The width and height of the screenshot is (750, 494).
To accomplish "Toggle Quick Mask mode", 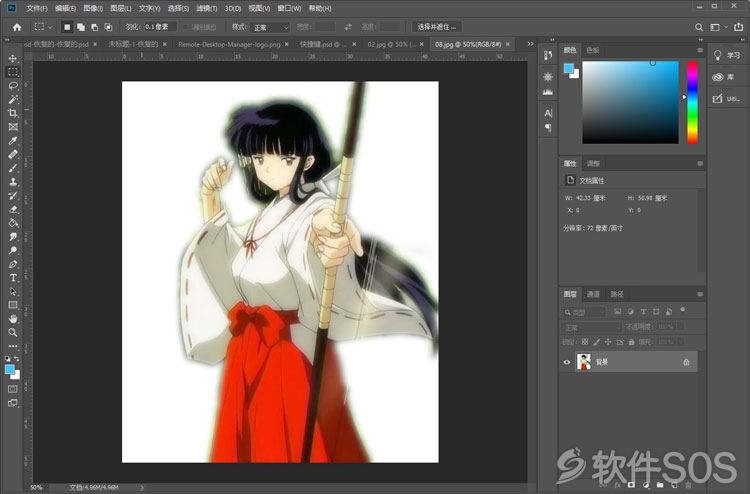I will point(13,389).
